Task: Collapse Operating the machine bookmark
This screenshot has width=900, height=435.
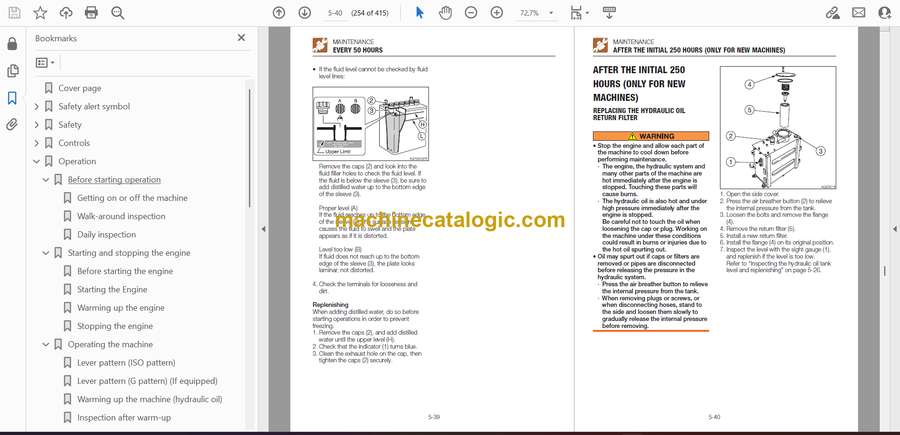Action: (x=46, y=344)
